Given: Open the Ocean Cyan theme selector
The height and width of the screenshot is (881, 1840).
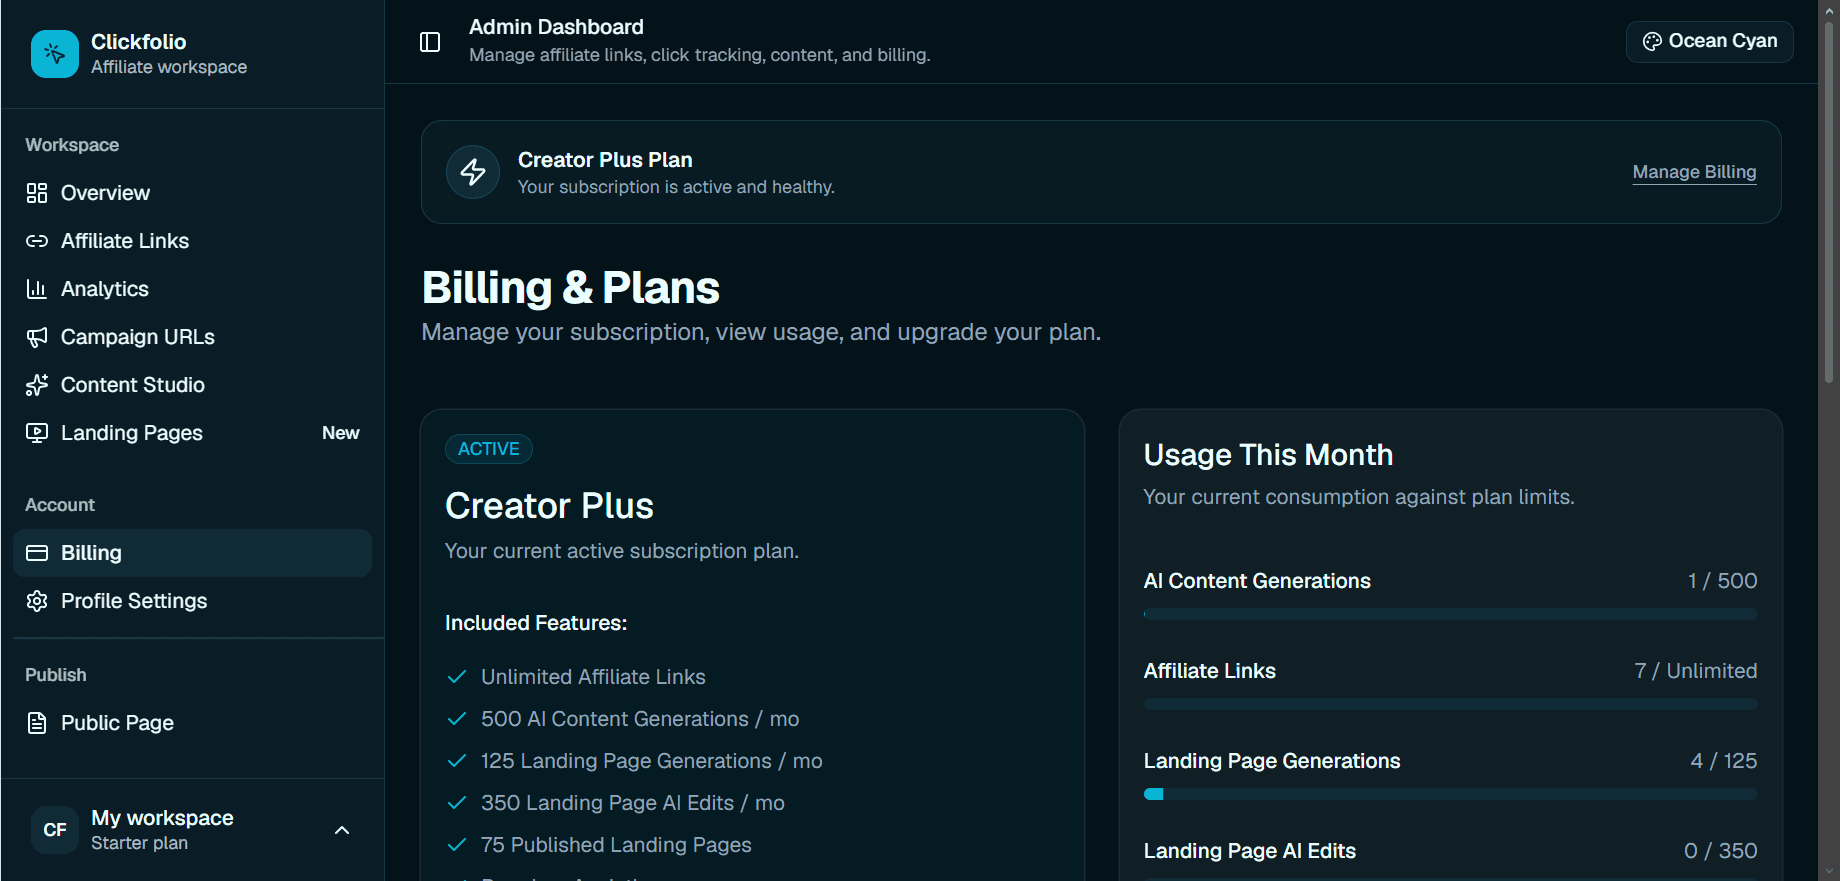Looking at the screenshot, I should click(1709, 41).
